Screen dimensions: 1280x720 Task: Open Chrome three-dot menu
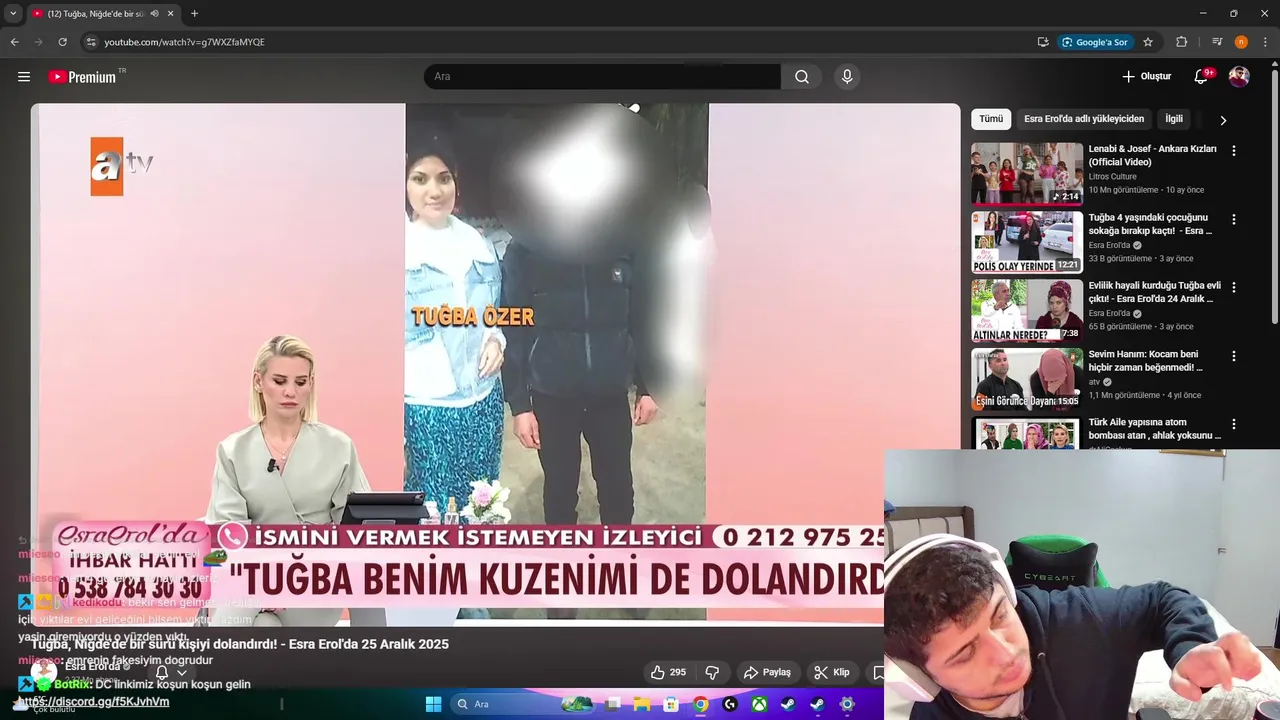(1265, 42)
